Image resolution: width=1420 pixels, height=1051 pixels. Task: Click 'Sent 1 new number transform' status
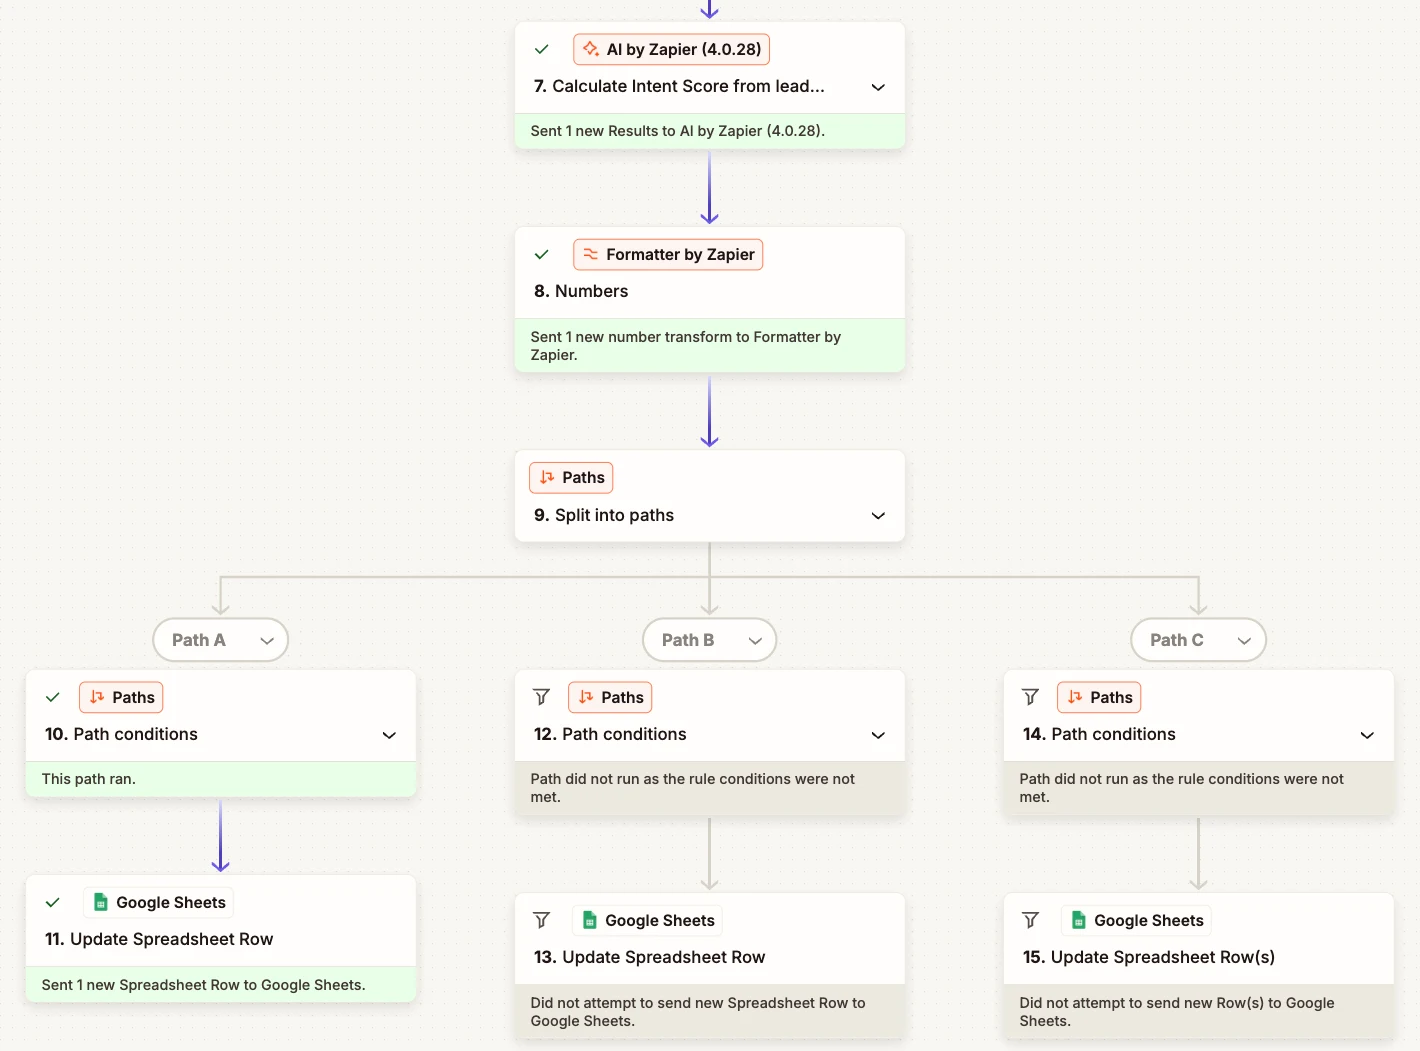pyautogui.click(x=710, y=346)
